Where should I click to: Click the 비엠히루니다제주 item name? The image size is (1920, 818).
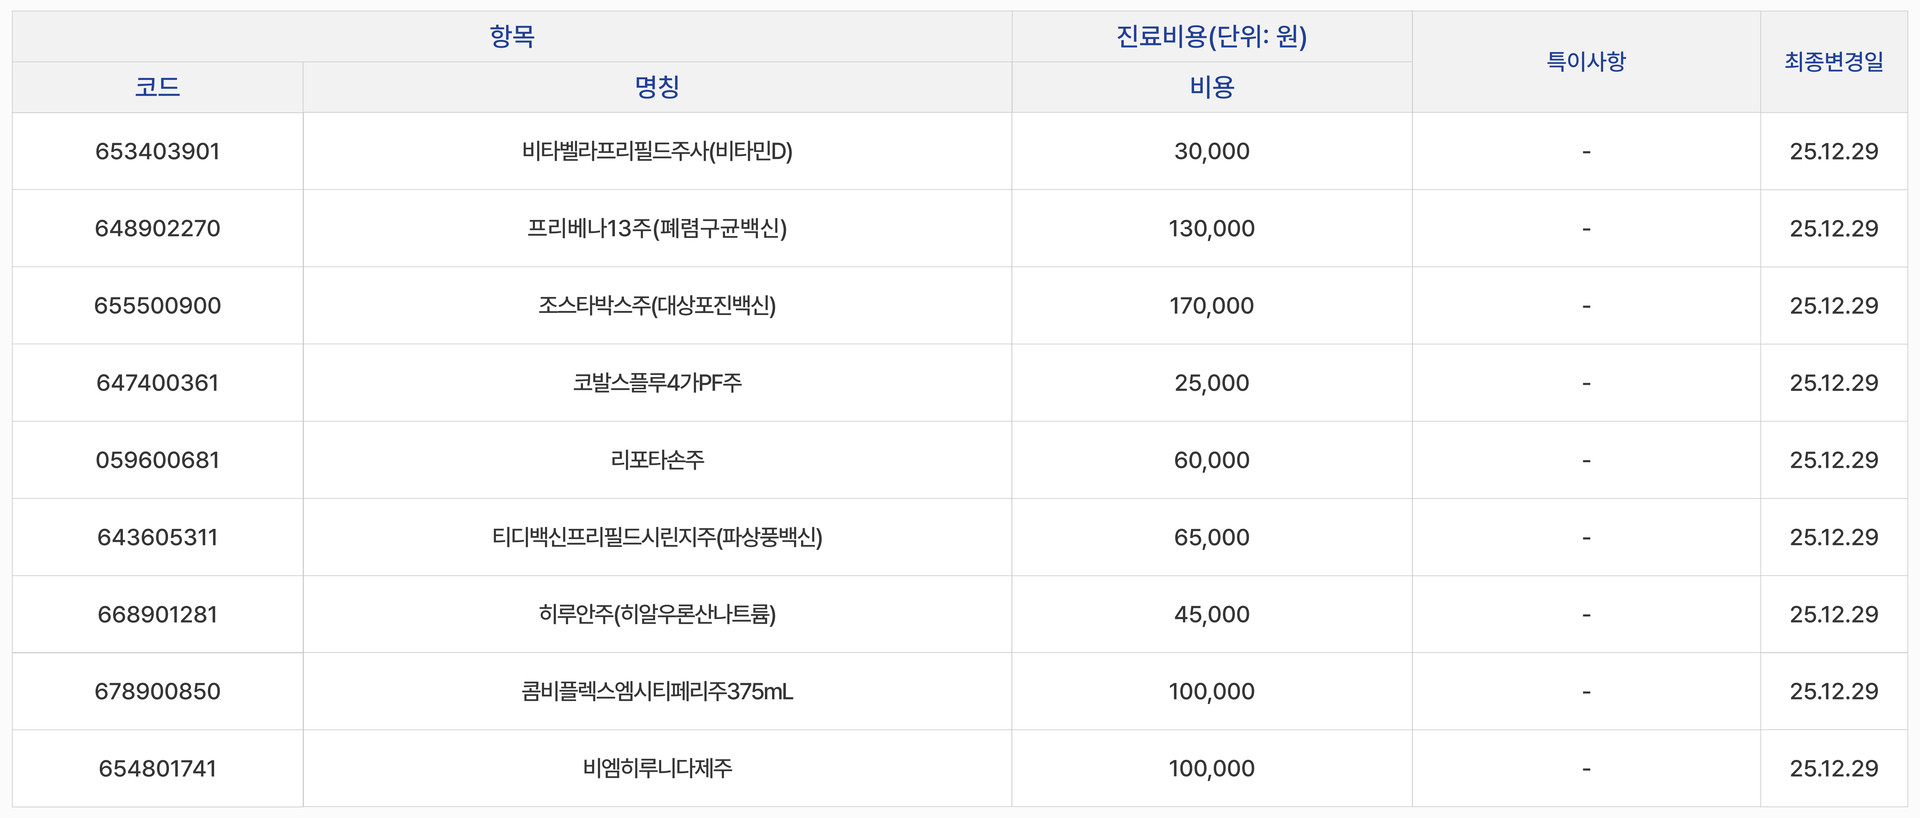coord(657,768)
